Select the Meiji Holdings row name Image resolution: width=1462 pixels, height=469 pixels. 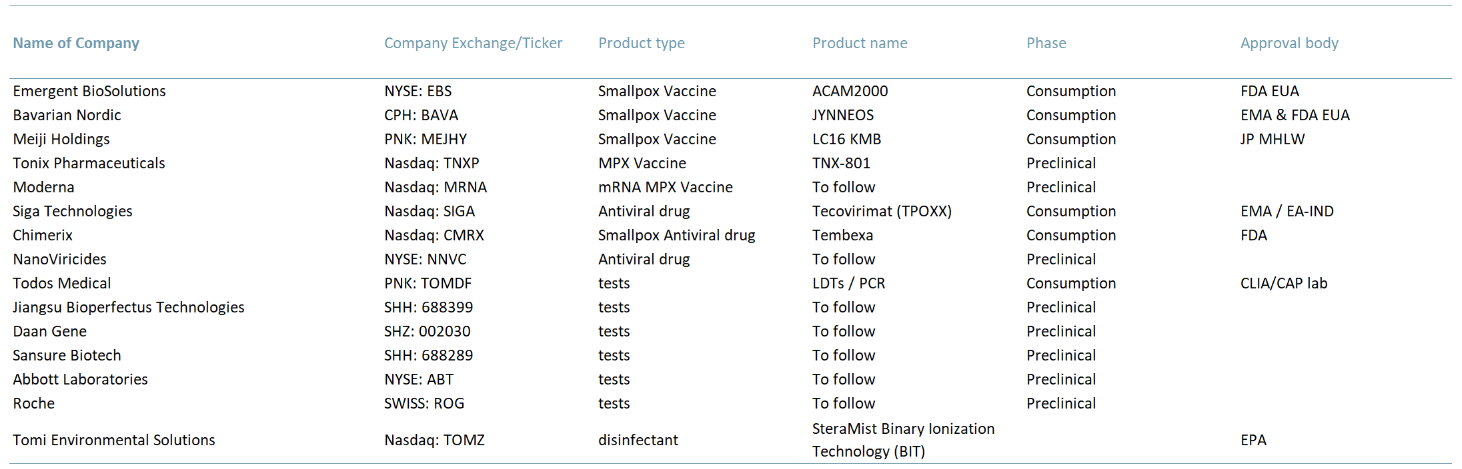pyautogui.click(x=61, y=139)
